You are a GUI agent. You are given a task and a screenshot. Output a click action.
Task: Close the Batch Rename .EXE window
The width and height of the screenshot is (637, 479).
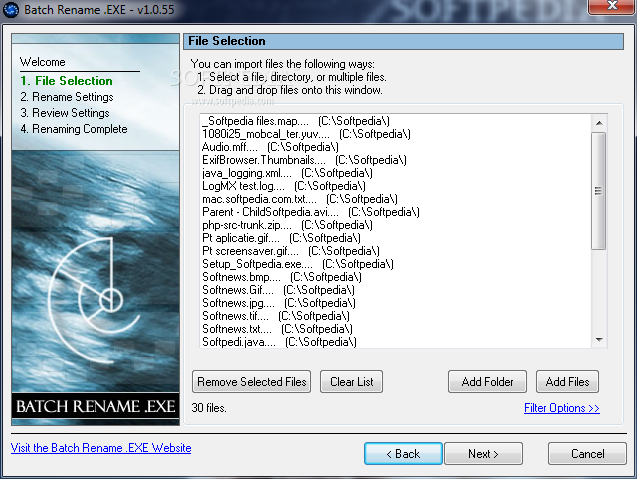[612, 6]
